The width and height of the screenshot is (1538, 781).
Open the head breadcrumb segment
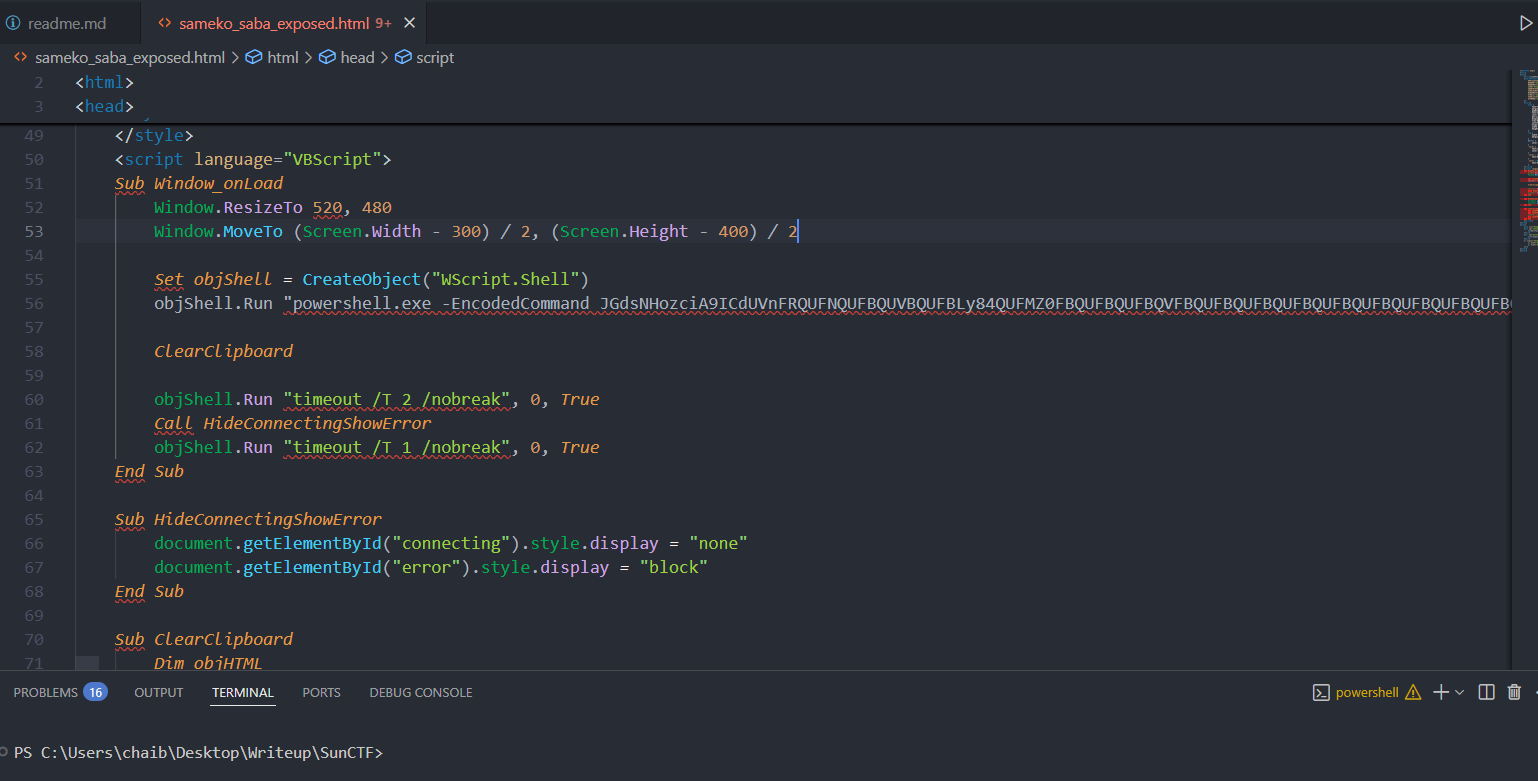tap(346, 58)
